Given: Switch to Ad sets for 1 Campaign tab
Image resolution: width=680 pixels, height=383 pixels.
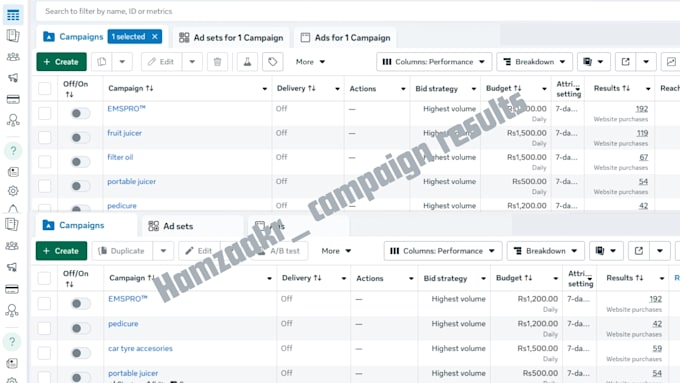Looking at the screenshot, I should pos(231,38).
